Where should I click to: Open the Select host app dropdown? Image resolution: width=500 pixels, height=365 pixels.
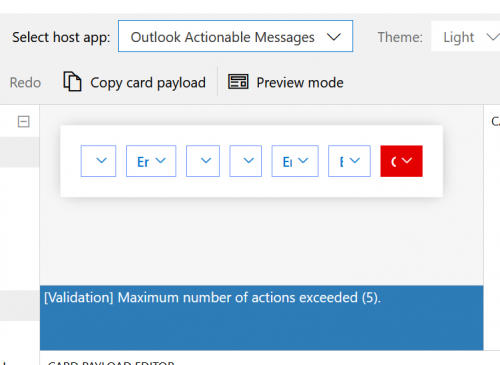(235, 36)
